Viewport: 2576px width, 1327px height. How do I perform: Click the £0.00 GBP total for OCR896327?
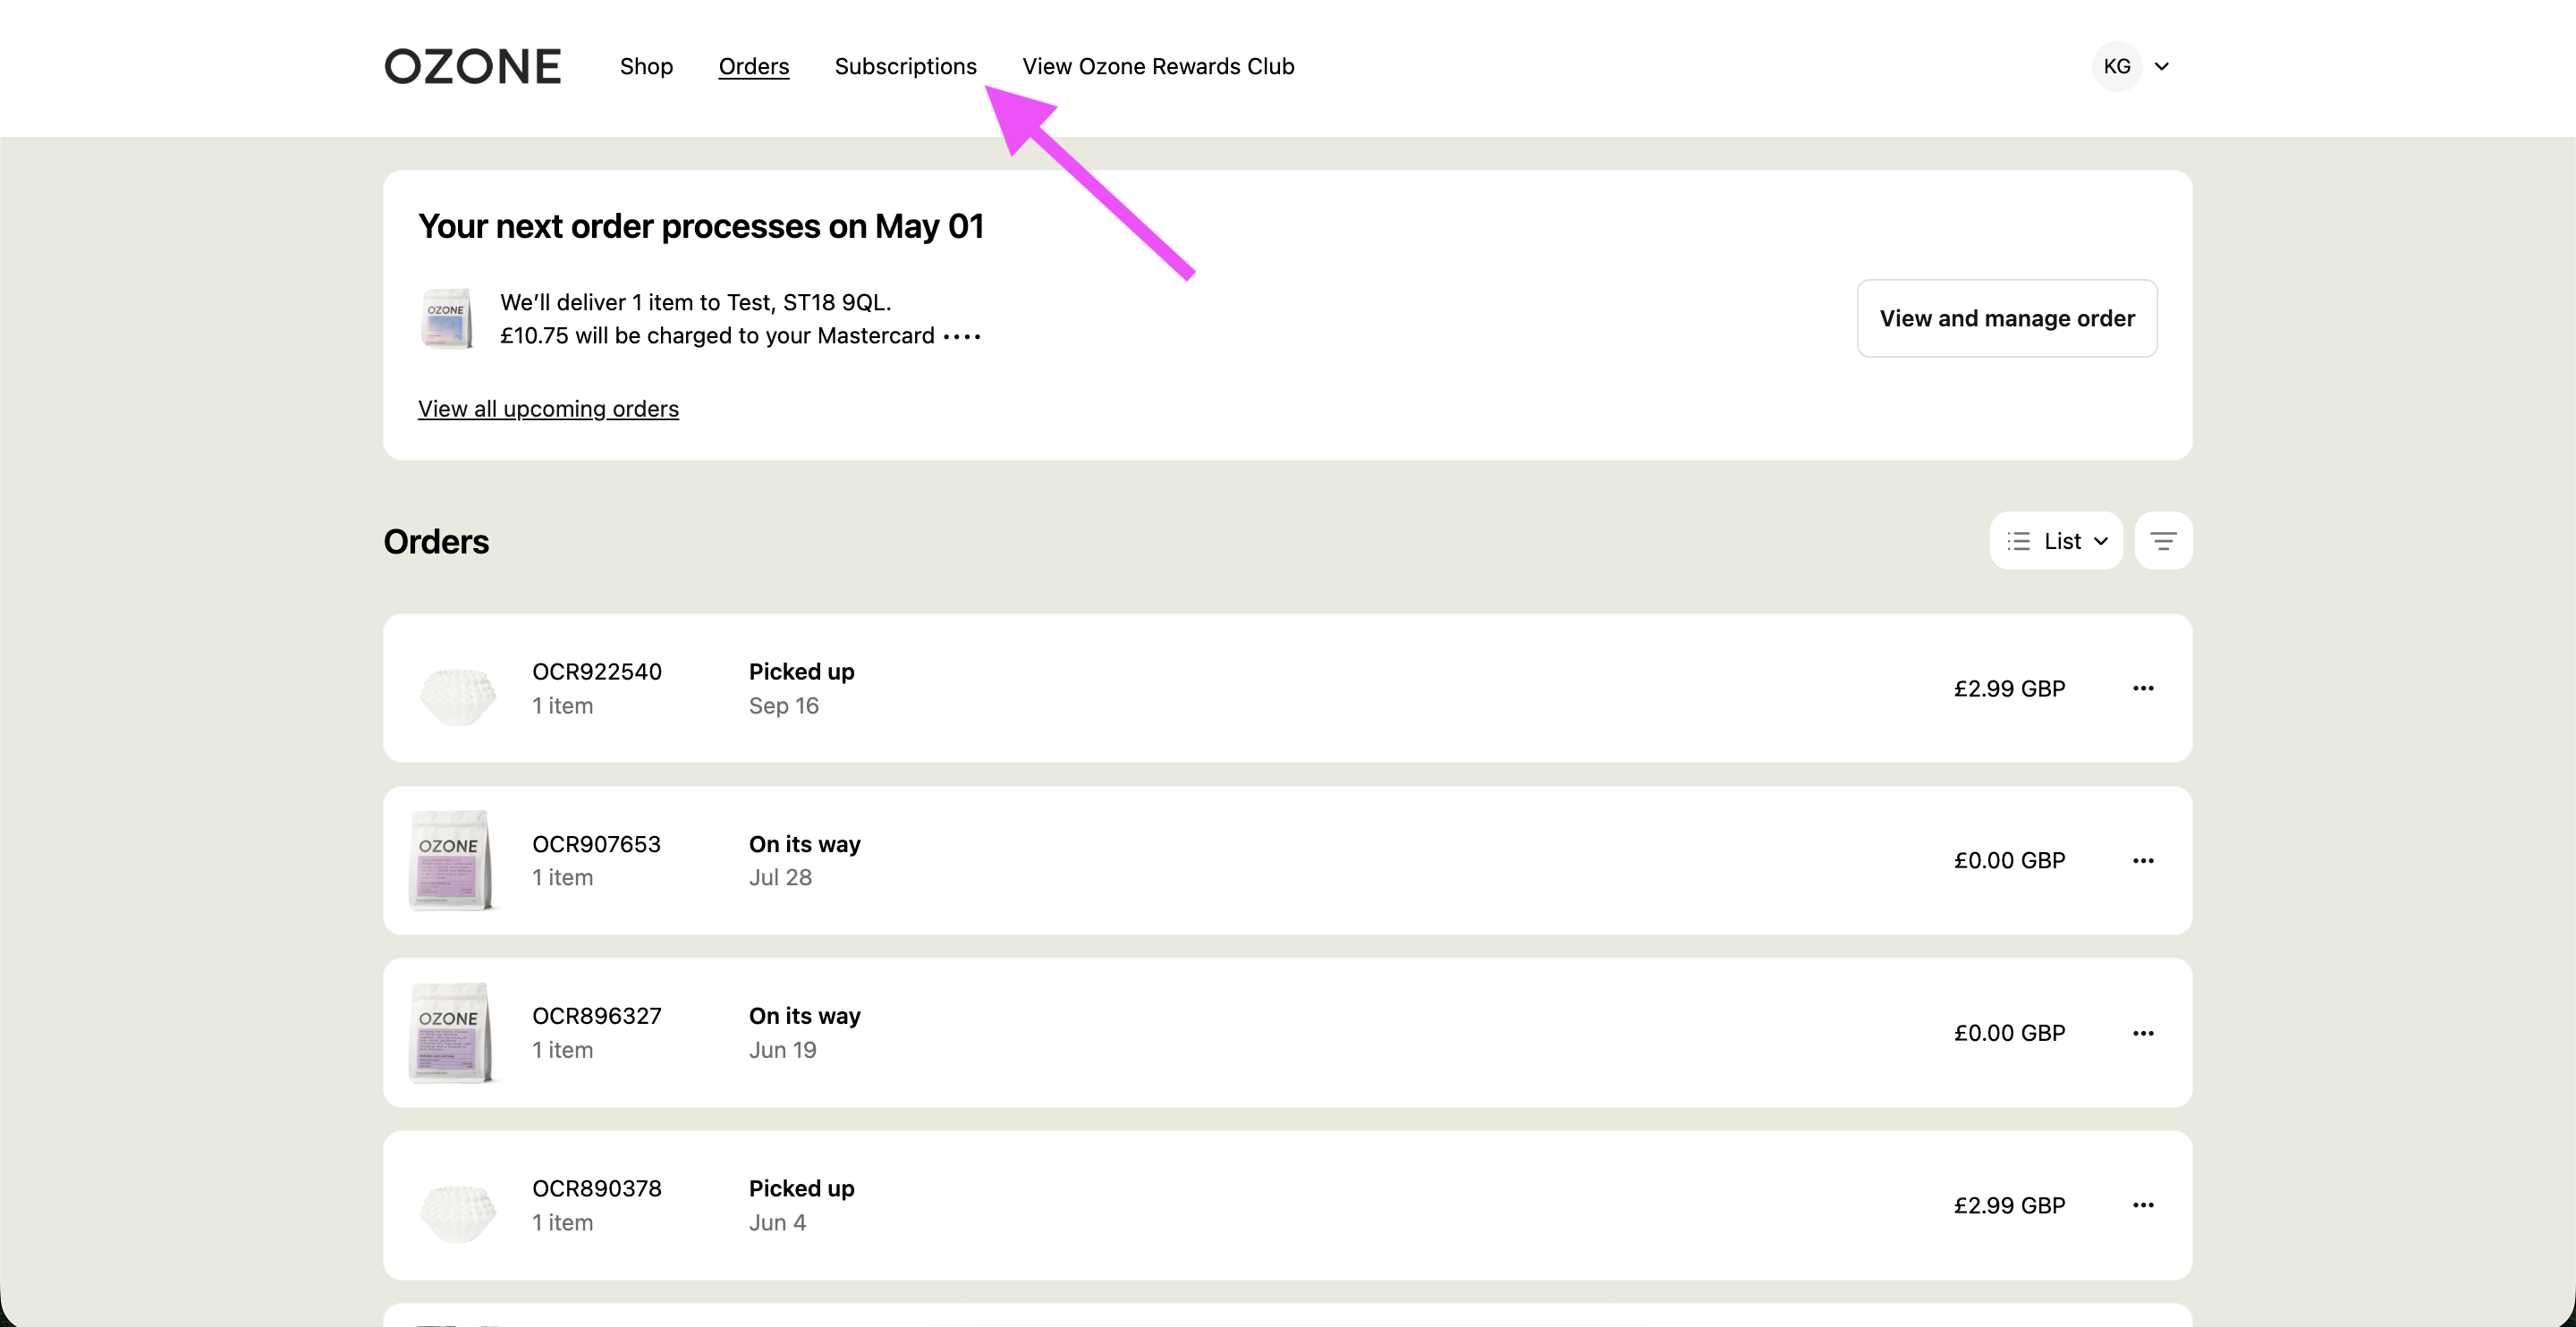point(2009,1033)
